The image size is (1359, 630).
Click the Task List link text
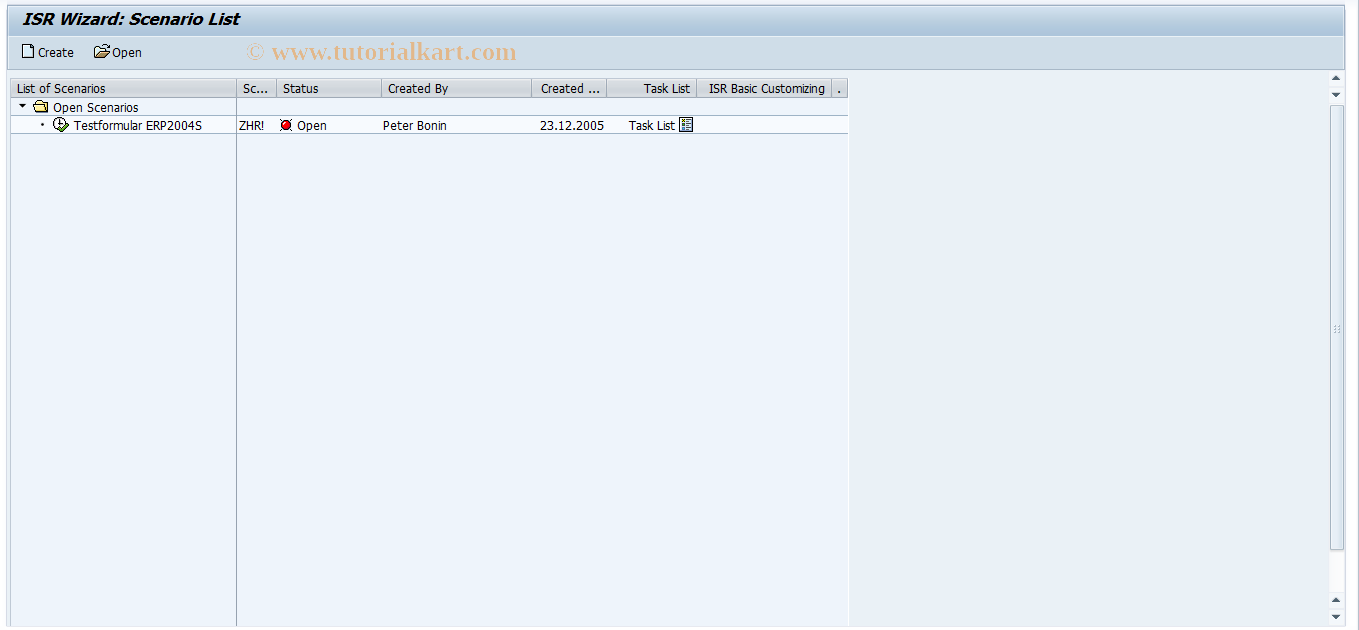pos(651,125)
